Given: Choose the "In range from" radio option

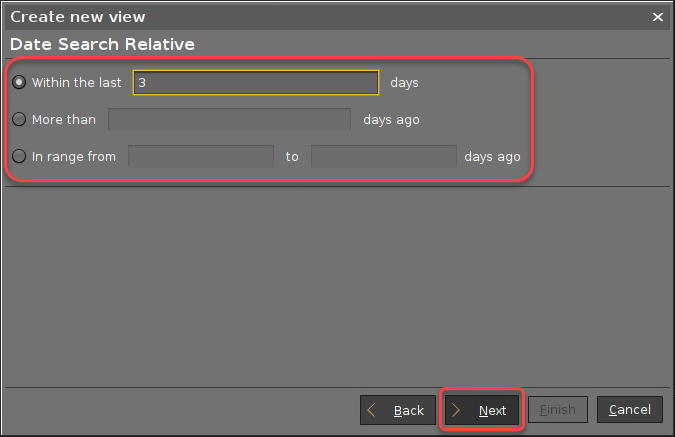Looking at the screenshot, I should (19, 157).
